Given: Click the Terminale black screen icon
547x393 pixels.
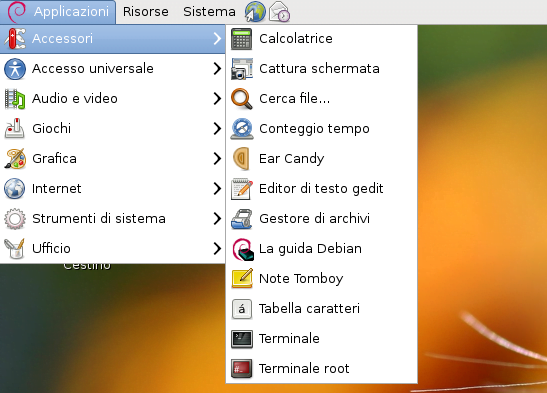Looking at the screenshot, I should click(x=241, y=339).
